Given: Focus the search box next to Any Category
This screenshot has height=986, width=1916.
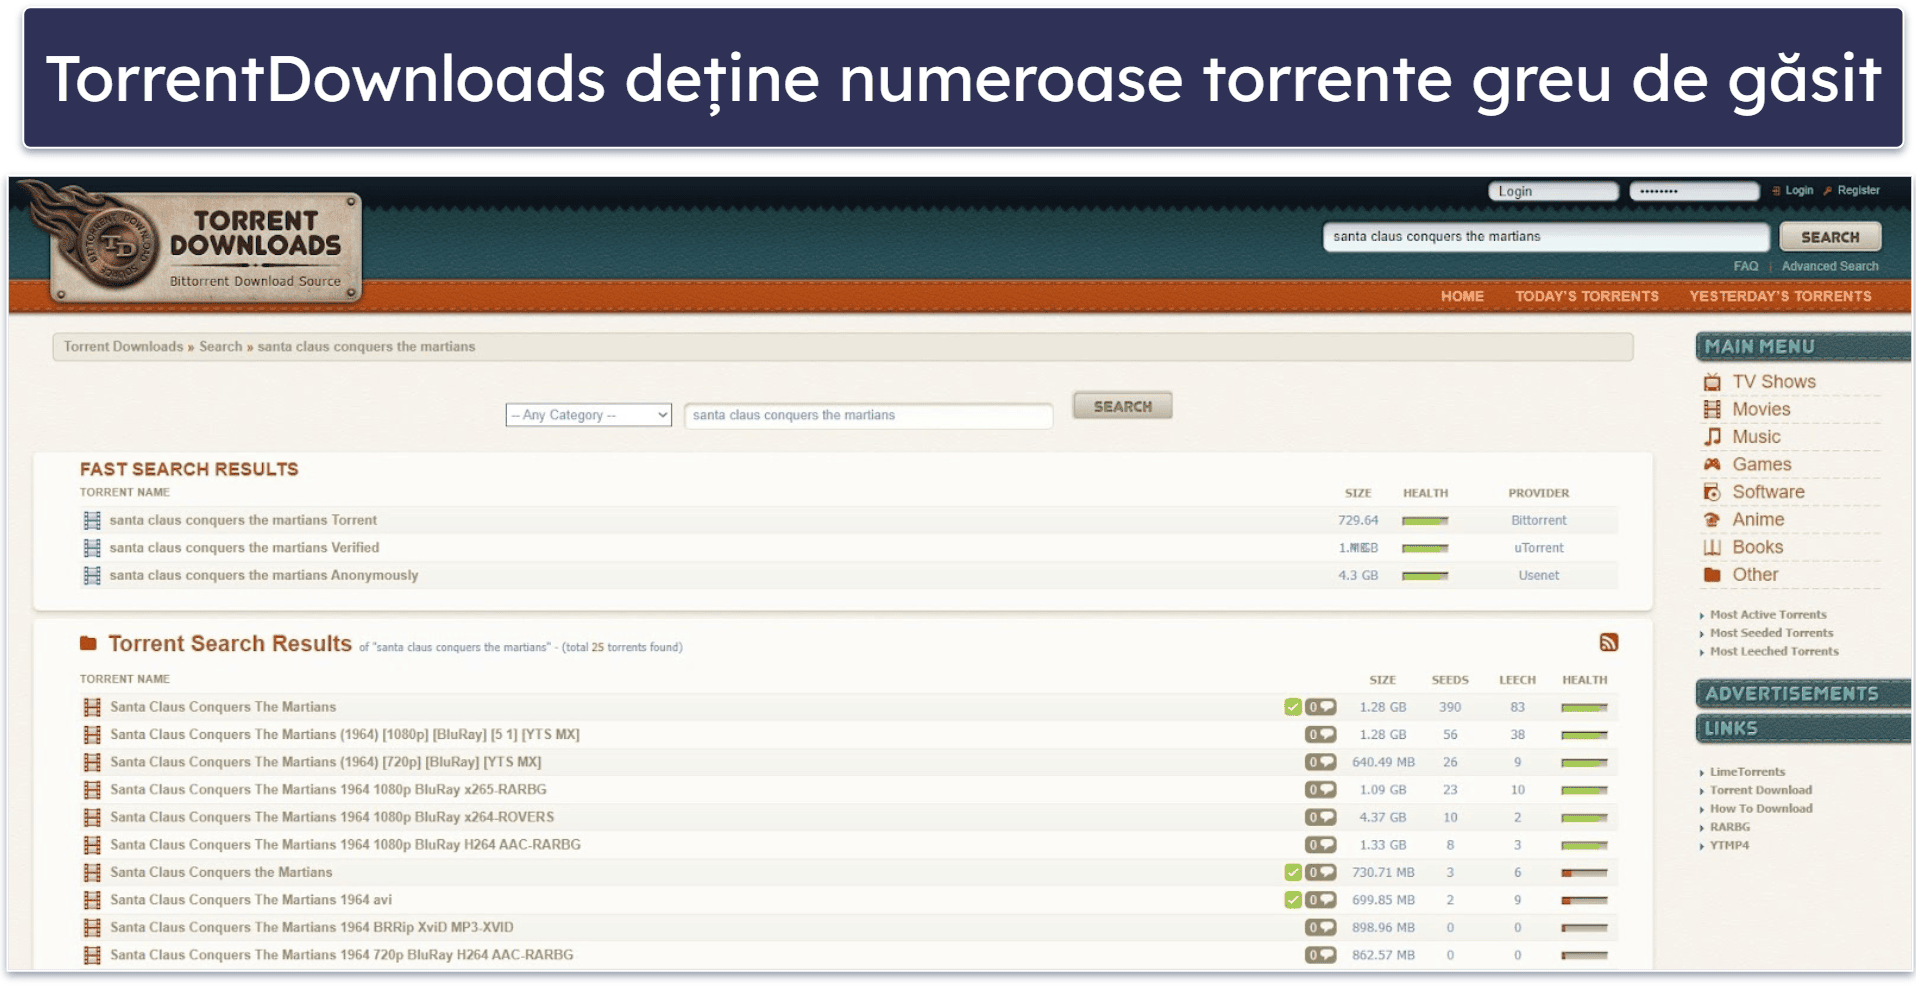Looking at the screenshot, I should point(868,415).
